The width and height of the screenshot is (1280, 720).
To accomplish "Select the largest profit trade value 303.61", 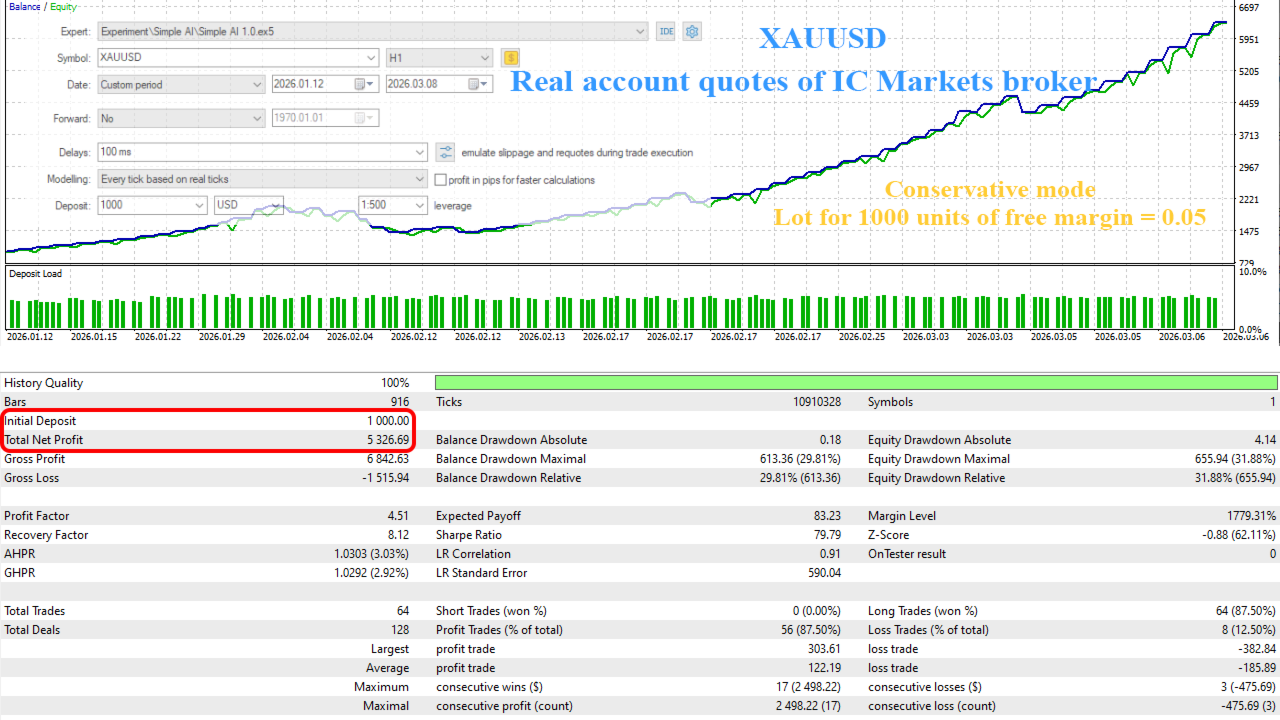I will pos(825,649).
